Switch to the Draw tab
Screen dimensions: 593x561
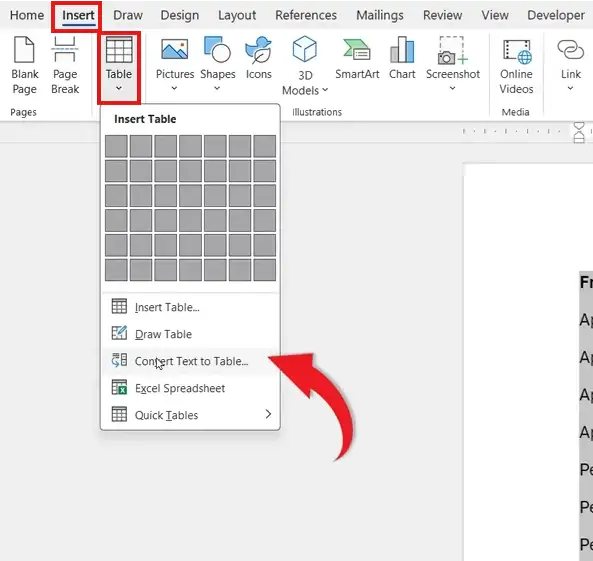click(x=128, y=15)
